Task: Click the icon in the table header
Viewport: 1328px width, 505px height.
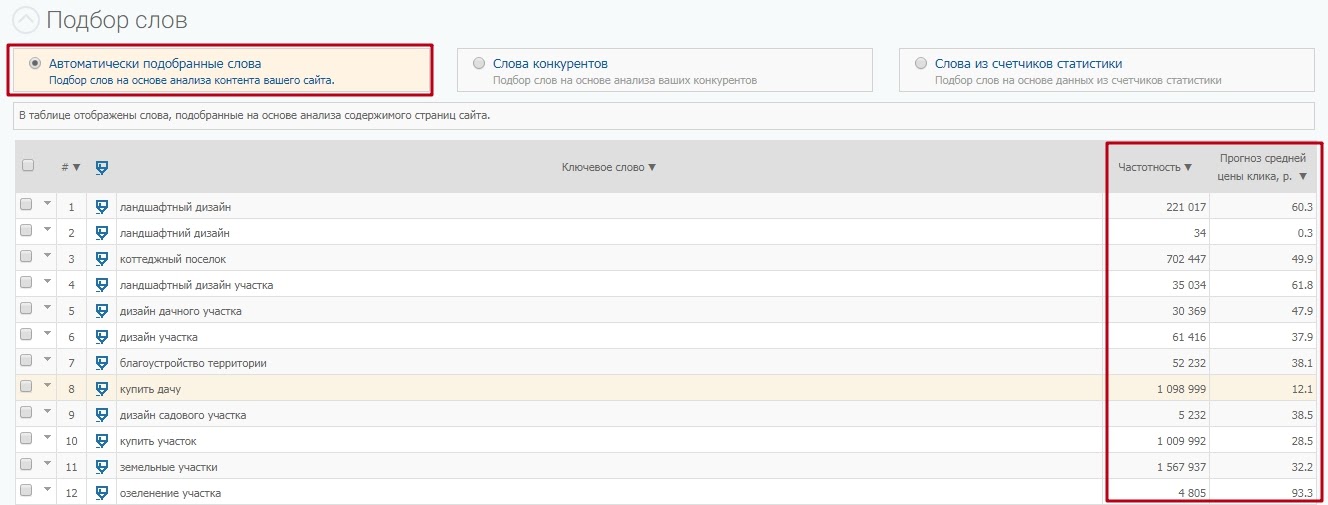Action: [101, 167]
